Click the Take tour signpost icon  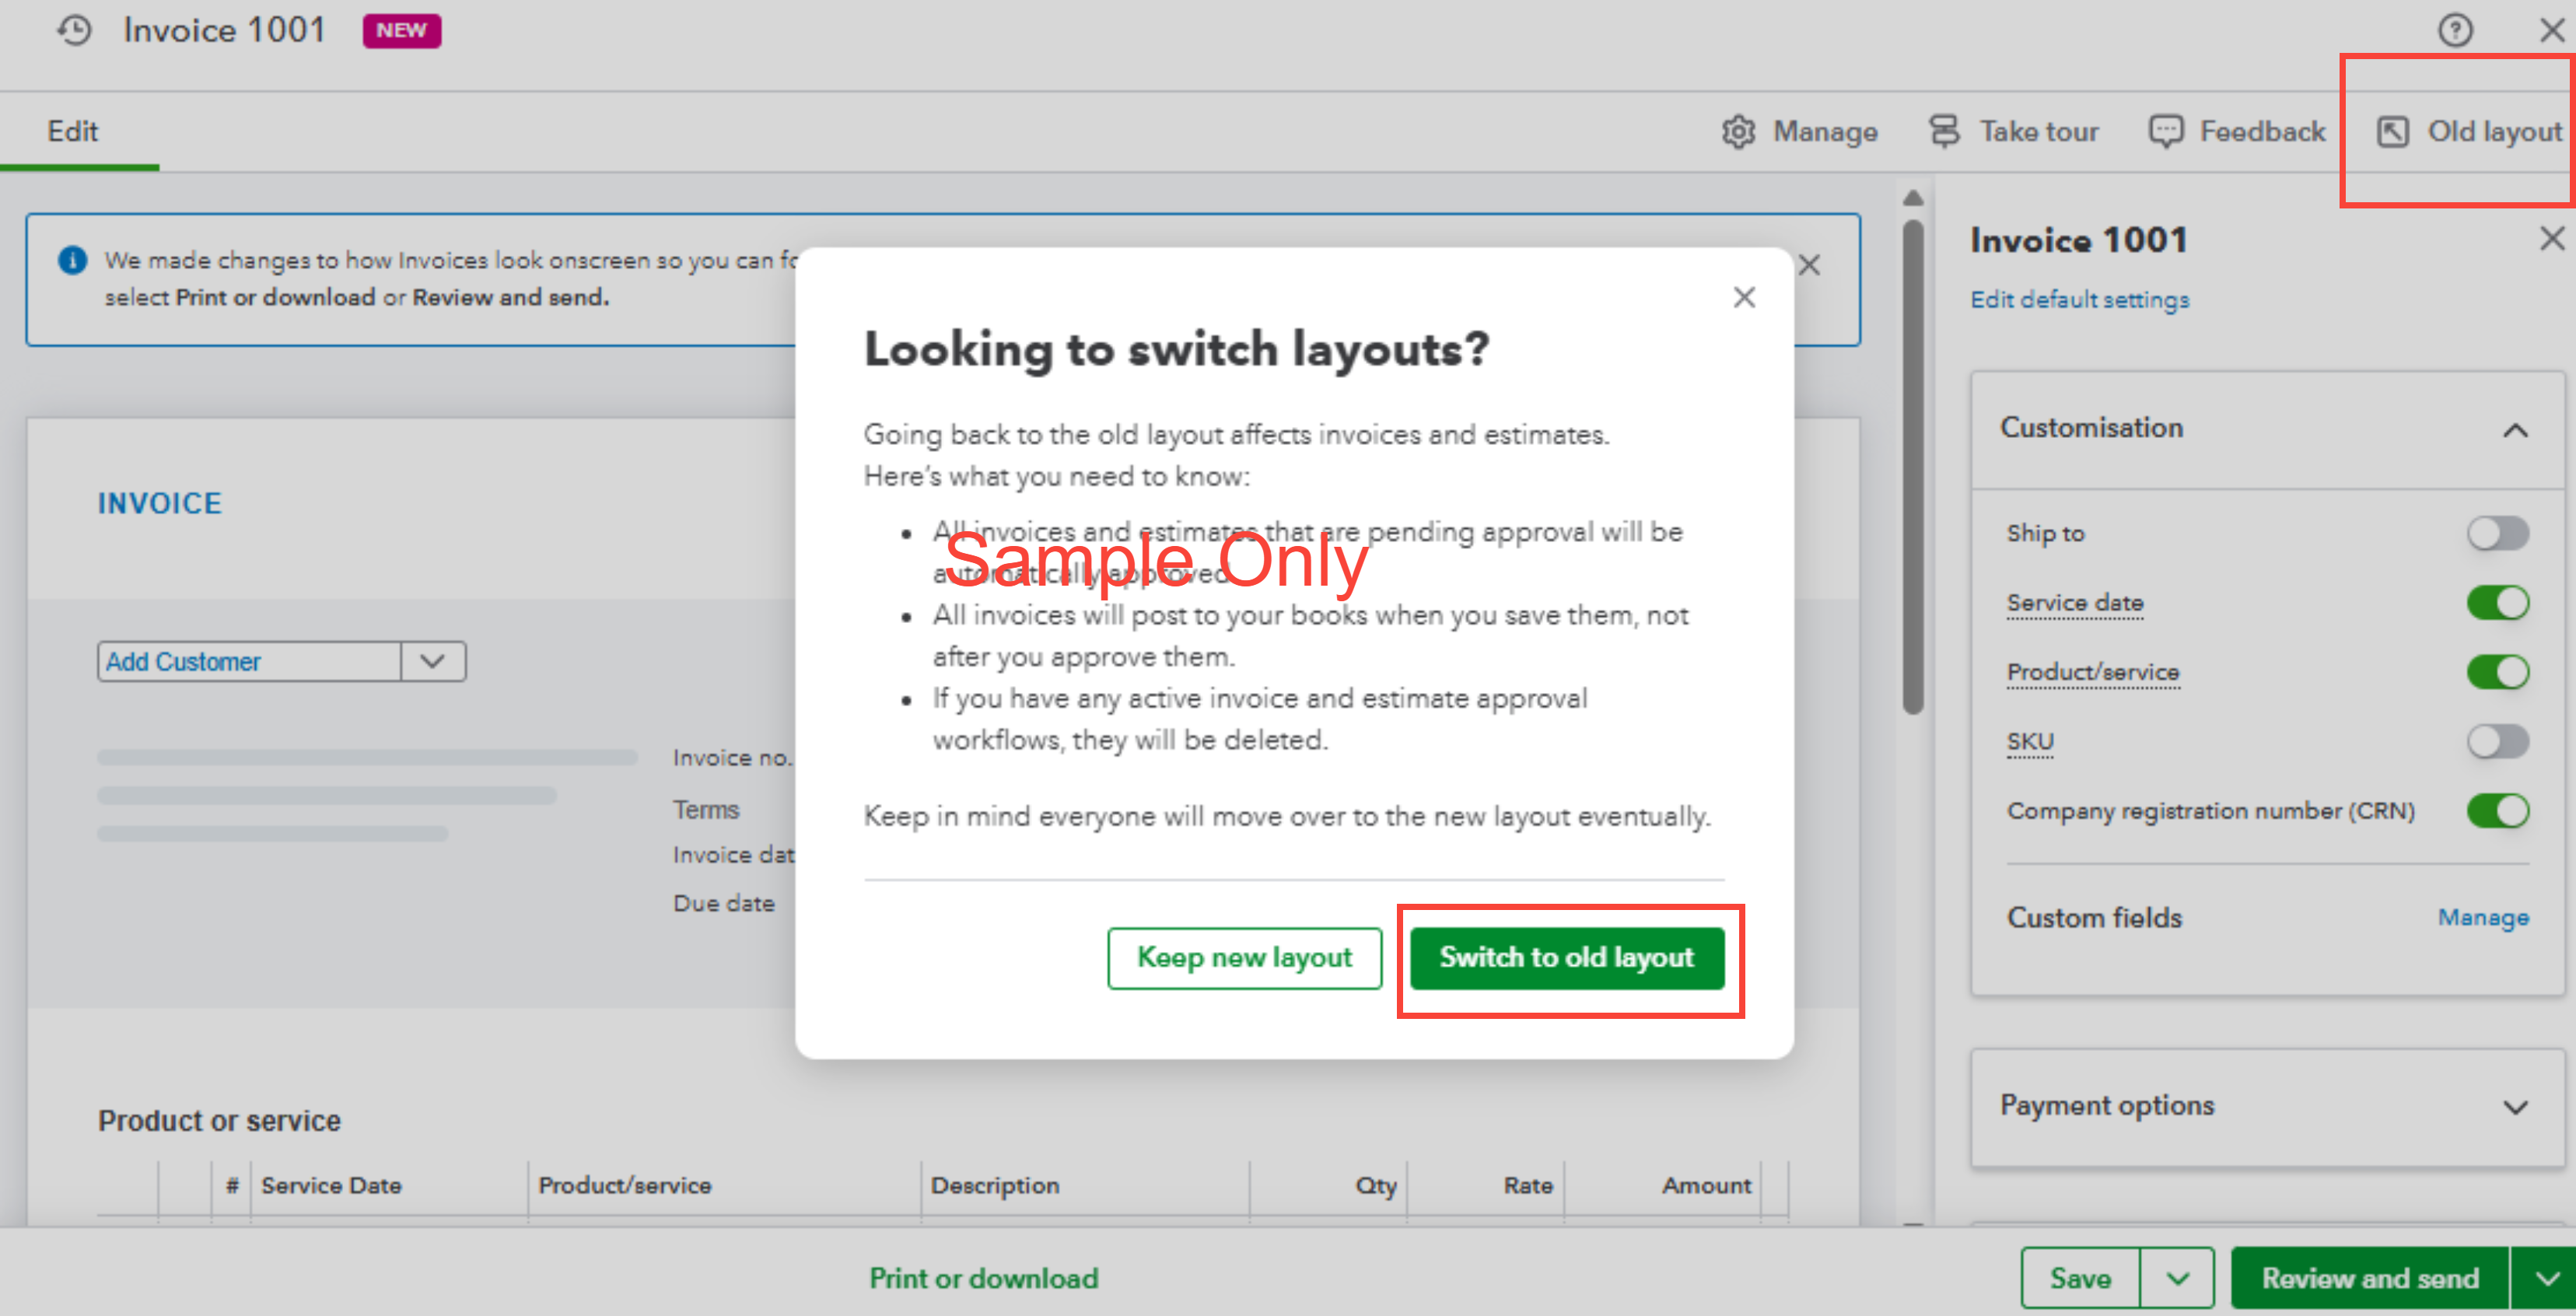point(1944,132)
